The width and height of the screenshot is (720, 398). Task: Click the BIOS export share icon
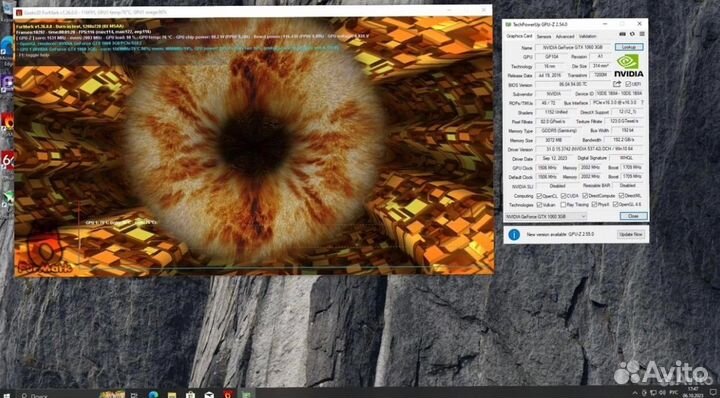click(x=617, y=84)
